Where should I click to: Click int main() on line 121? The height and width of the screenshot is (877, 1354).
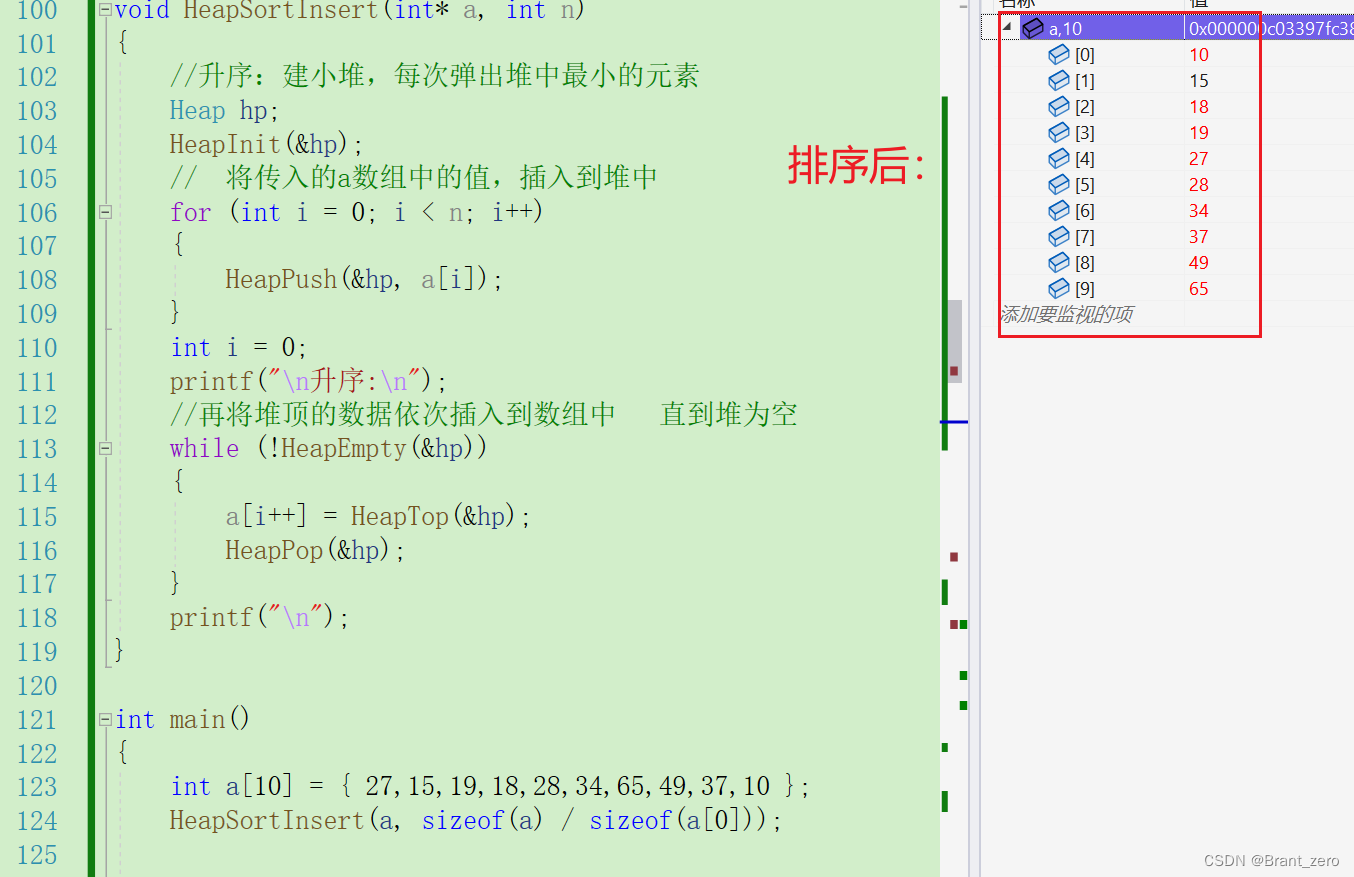[x=183, y=720]
